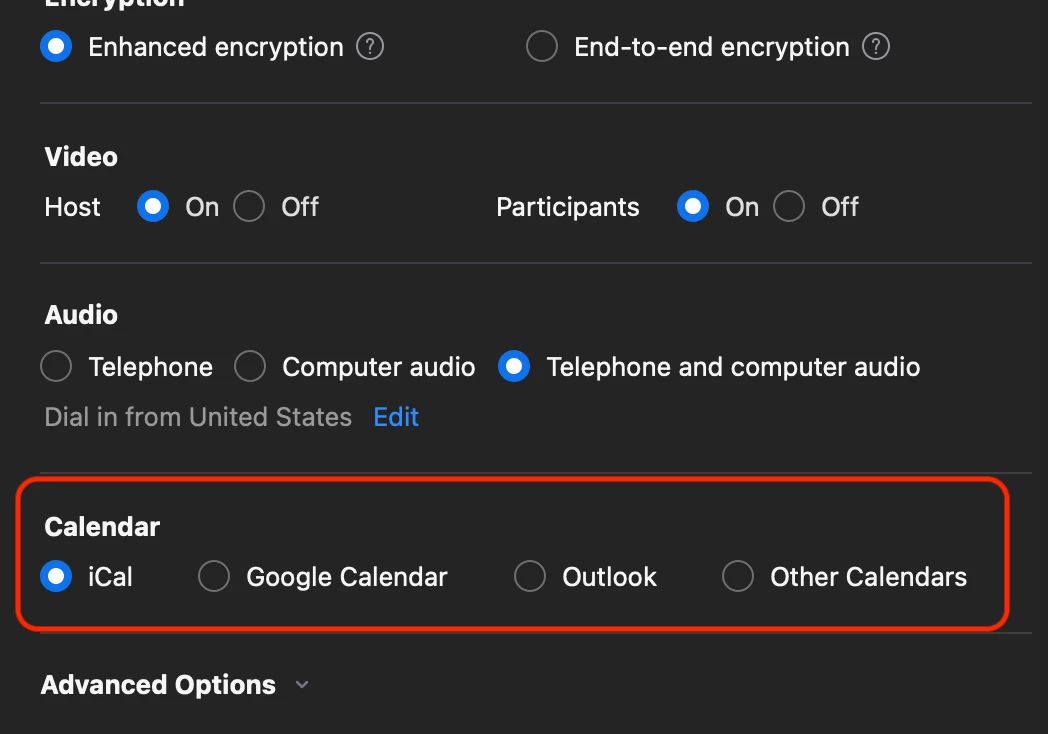This screenshot has height=734, width=1048.
Task: Choose Google Calendar option
Action: 214,577
